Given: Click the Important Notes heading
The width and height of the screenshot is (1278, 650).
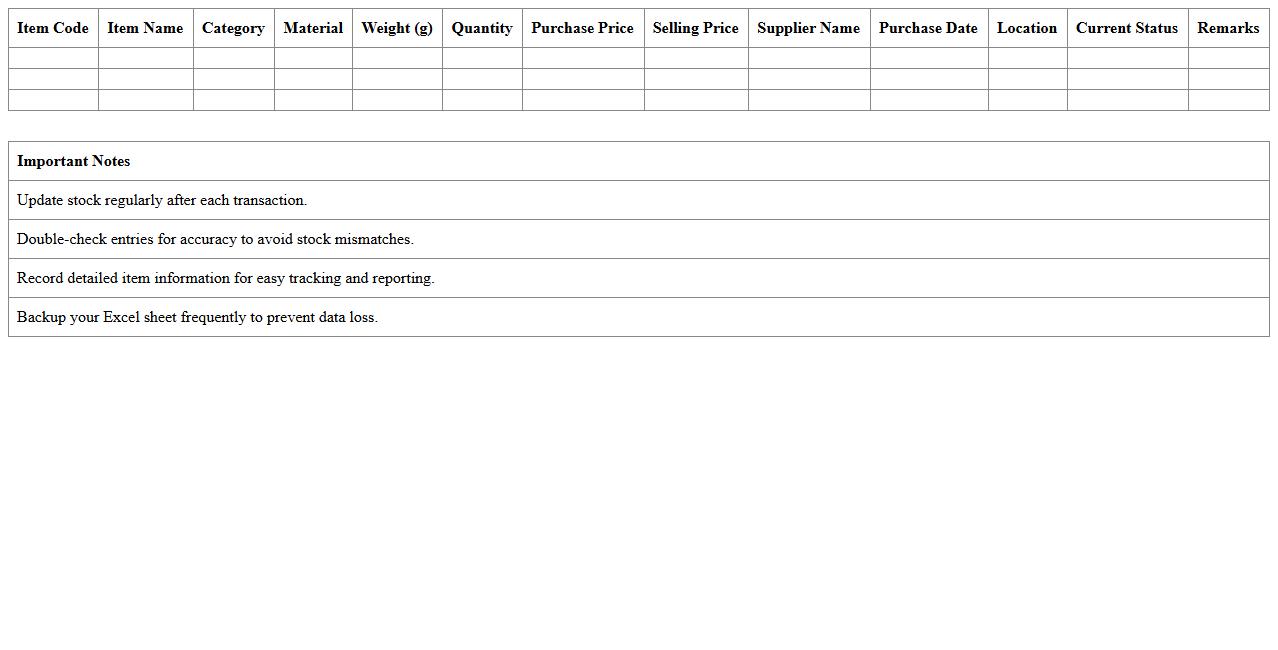Looking at the screenshot, I should coord(74,161).
